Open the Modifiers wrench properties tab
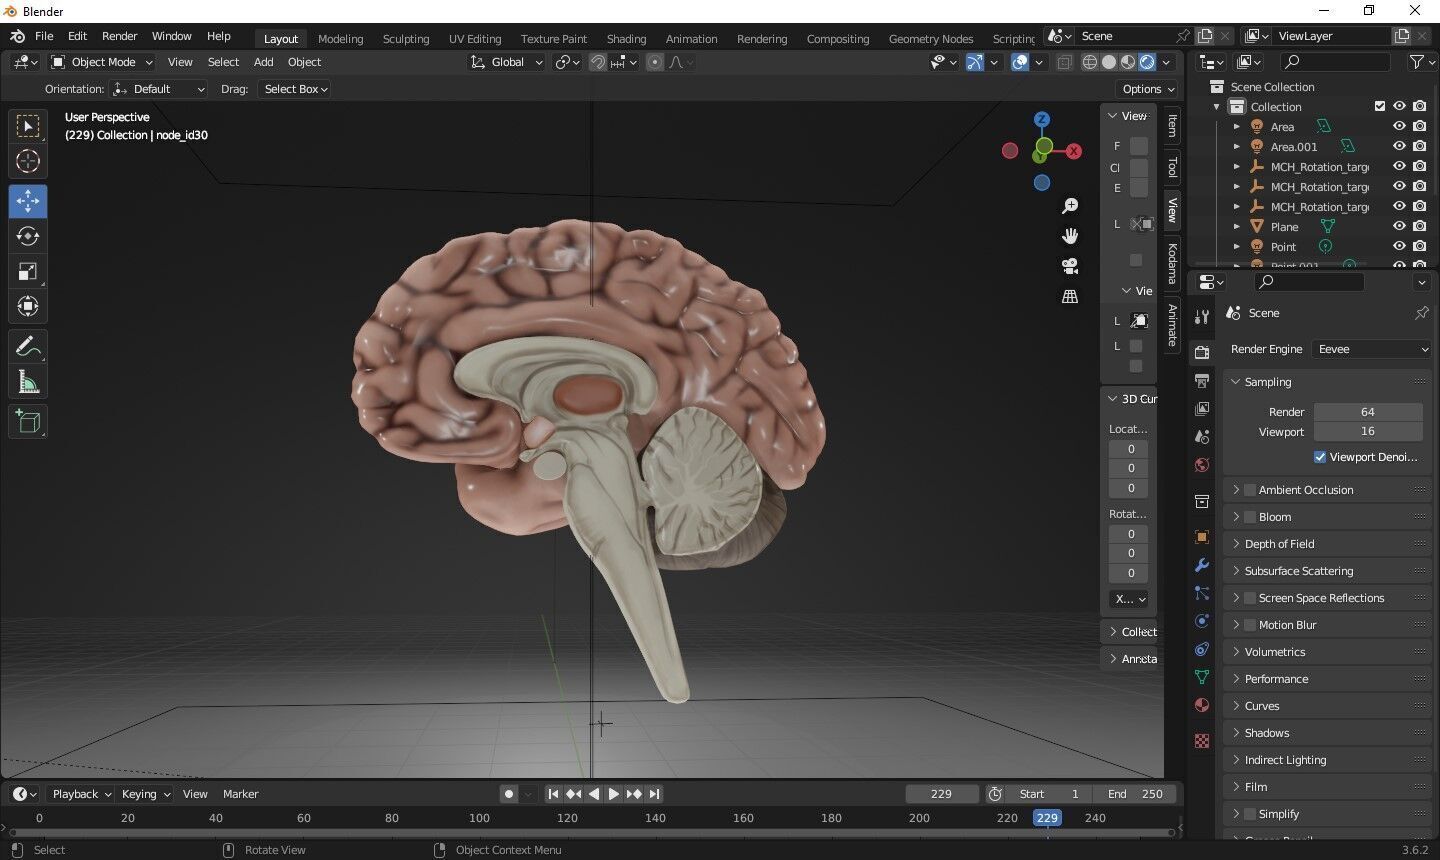The image size is (1440, 860). (1202, 565)
